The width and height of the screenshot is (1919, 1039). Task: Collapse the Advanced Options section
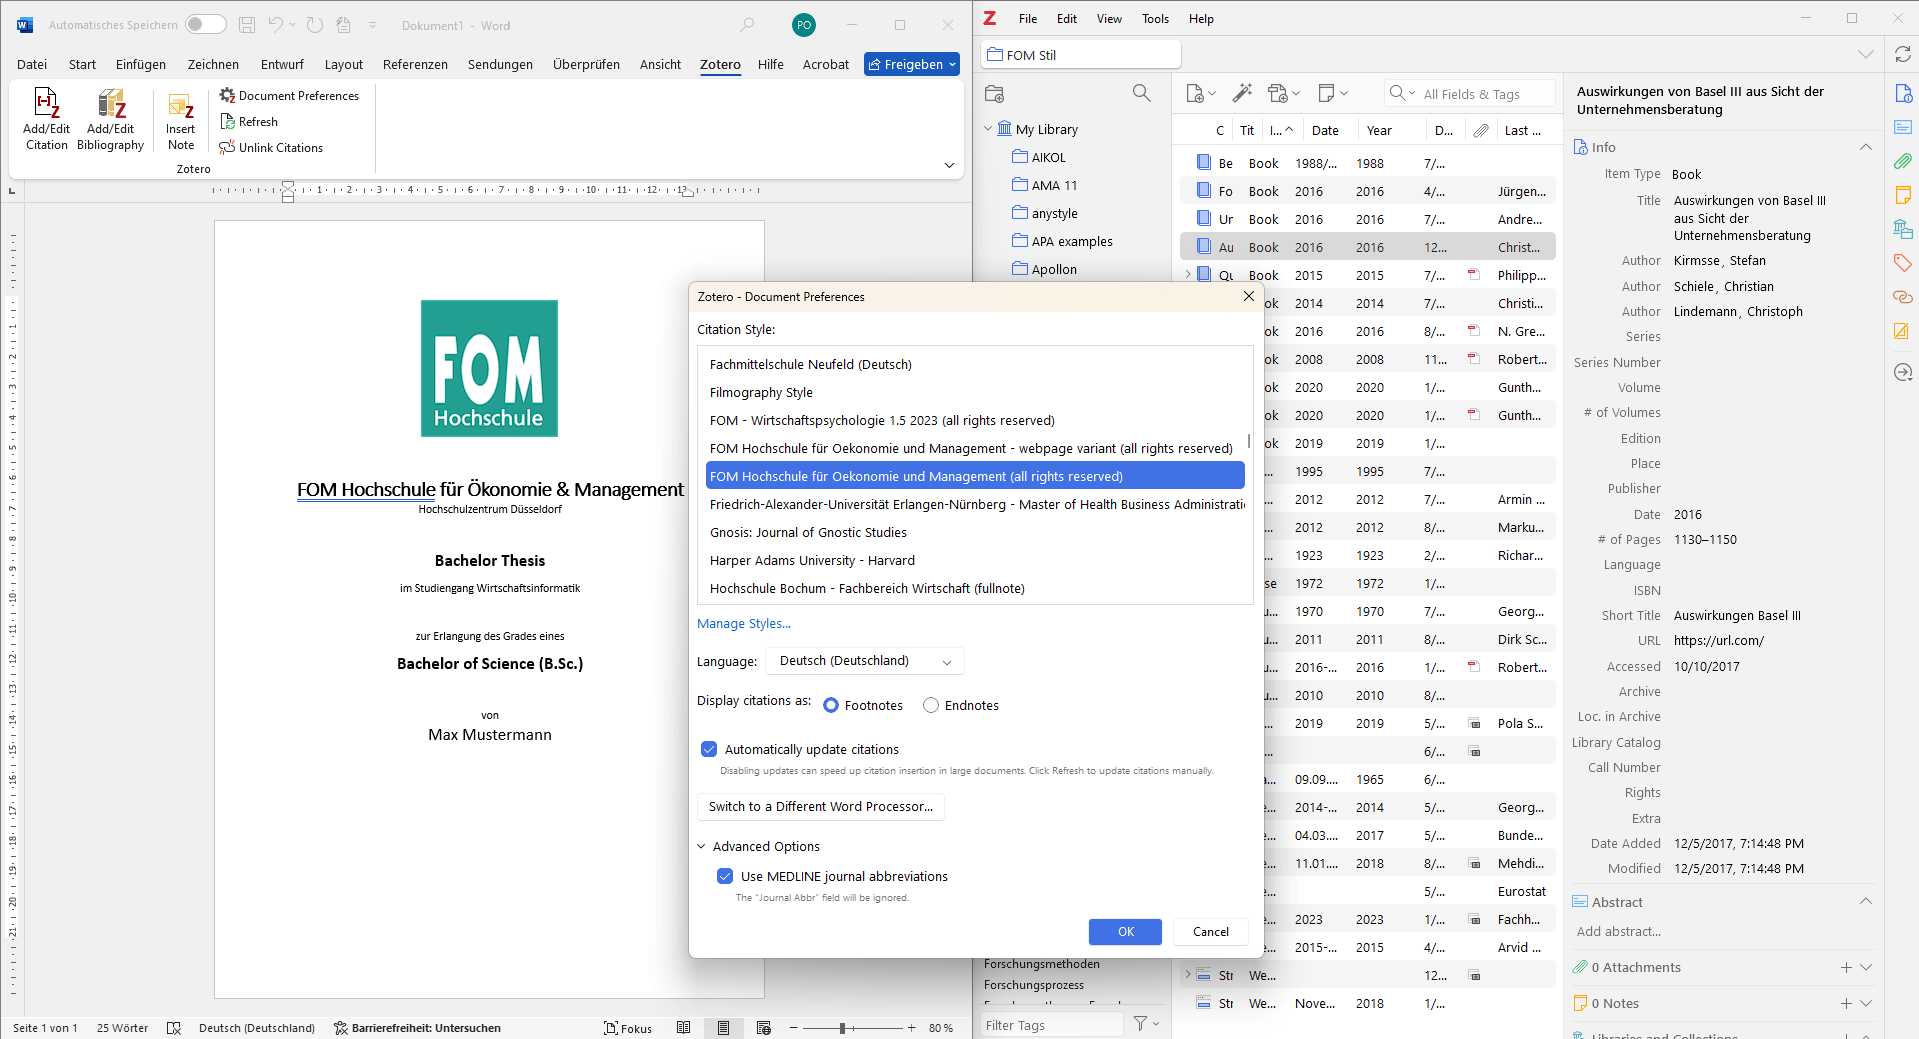point(702,847)
